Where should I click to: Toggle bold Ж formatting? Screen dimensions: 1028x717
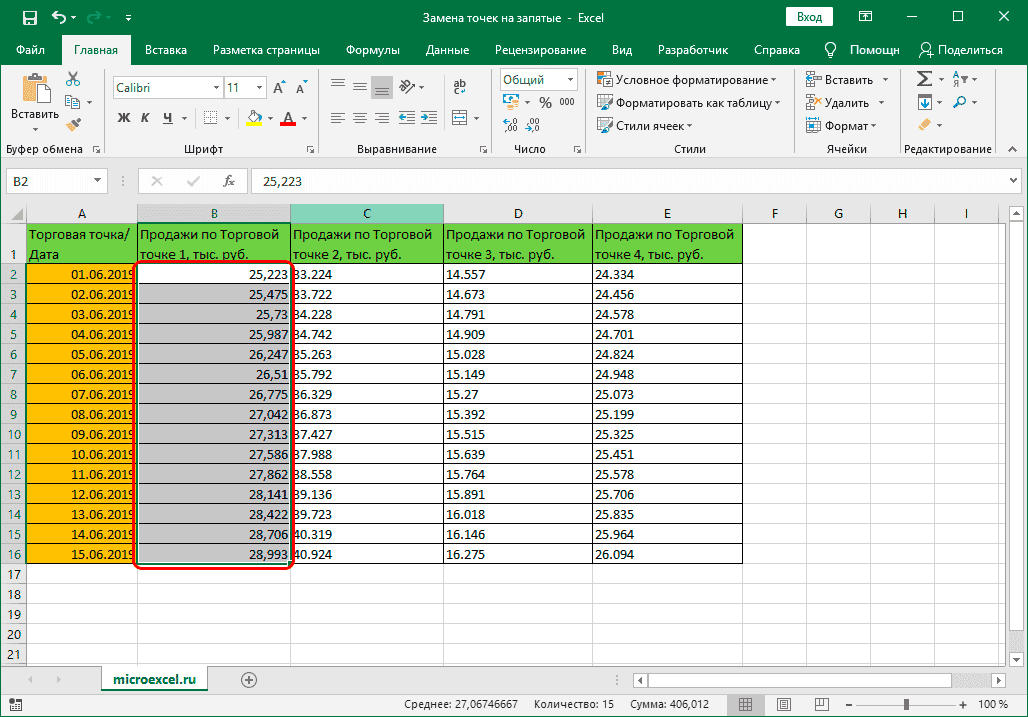tap(124, 118)
